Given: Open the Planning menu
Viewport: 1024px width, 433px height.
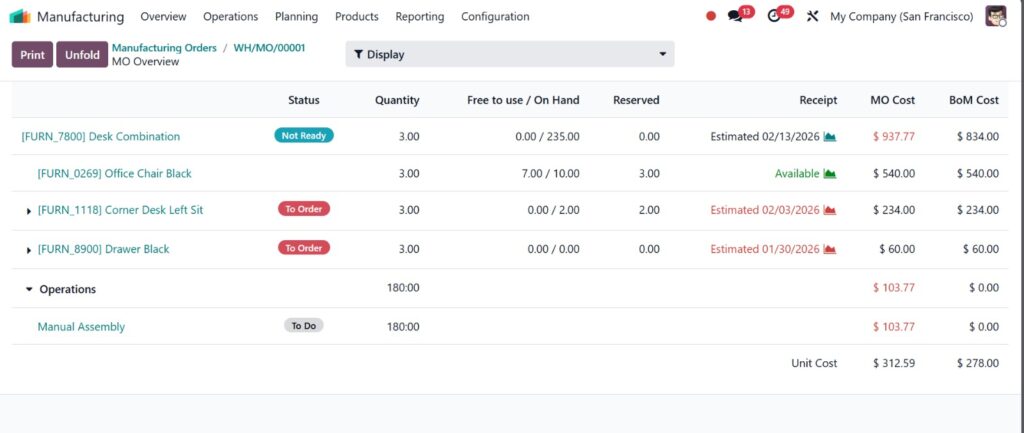Looking at the screenshot, I should click(296, 16).
